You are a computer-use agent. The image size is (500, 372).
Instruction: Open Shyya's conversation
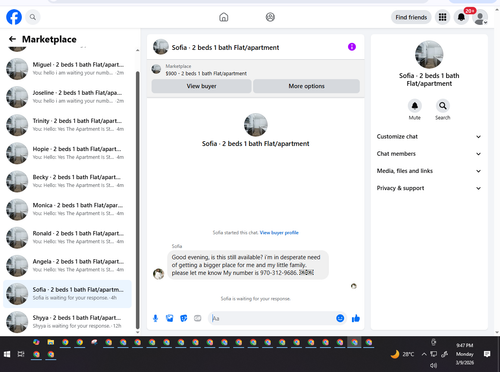(67, 322)
